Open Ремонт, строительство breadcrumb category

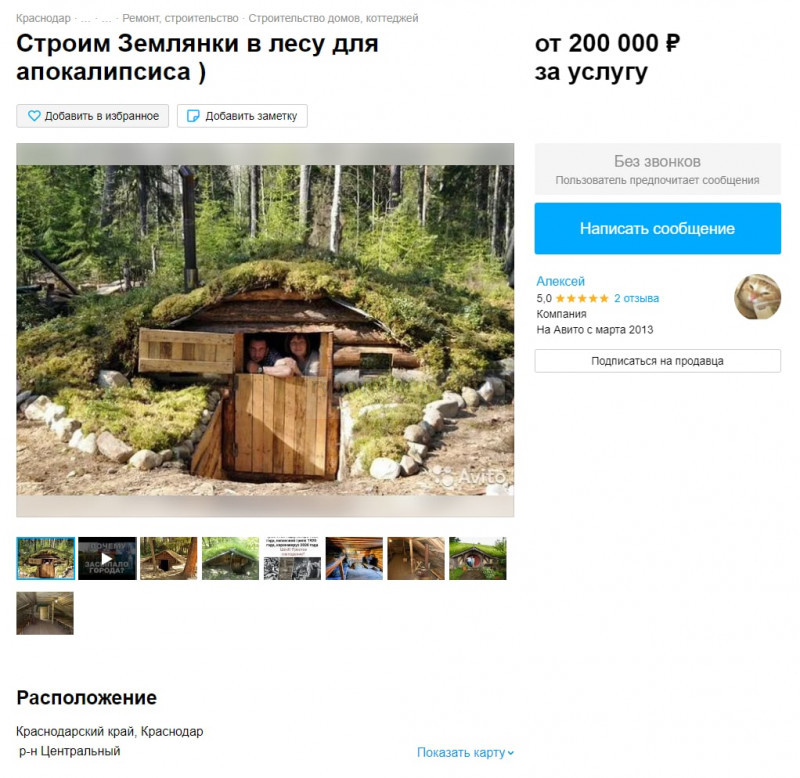point(180,18)
